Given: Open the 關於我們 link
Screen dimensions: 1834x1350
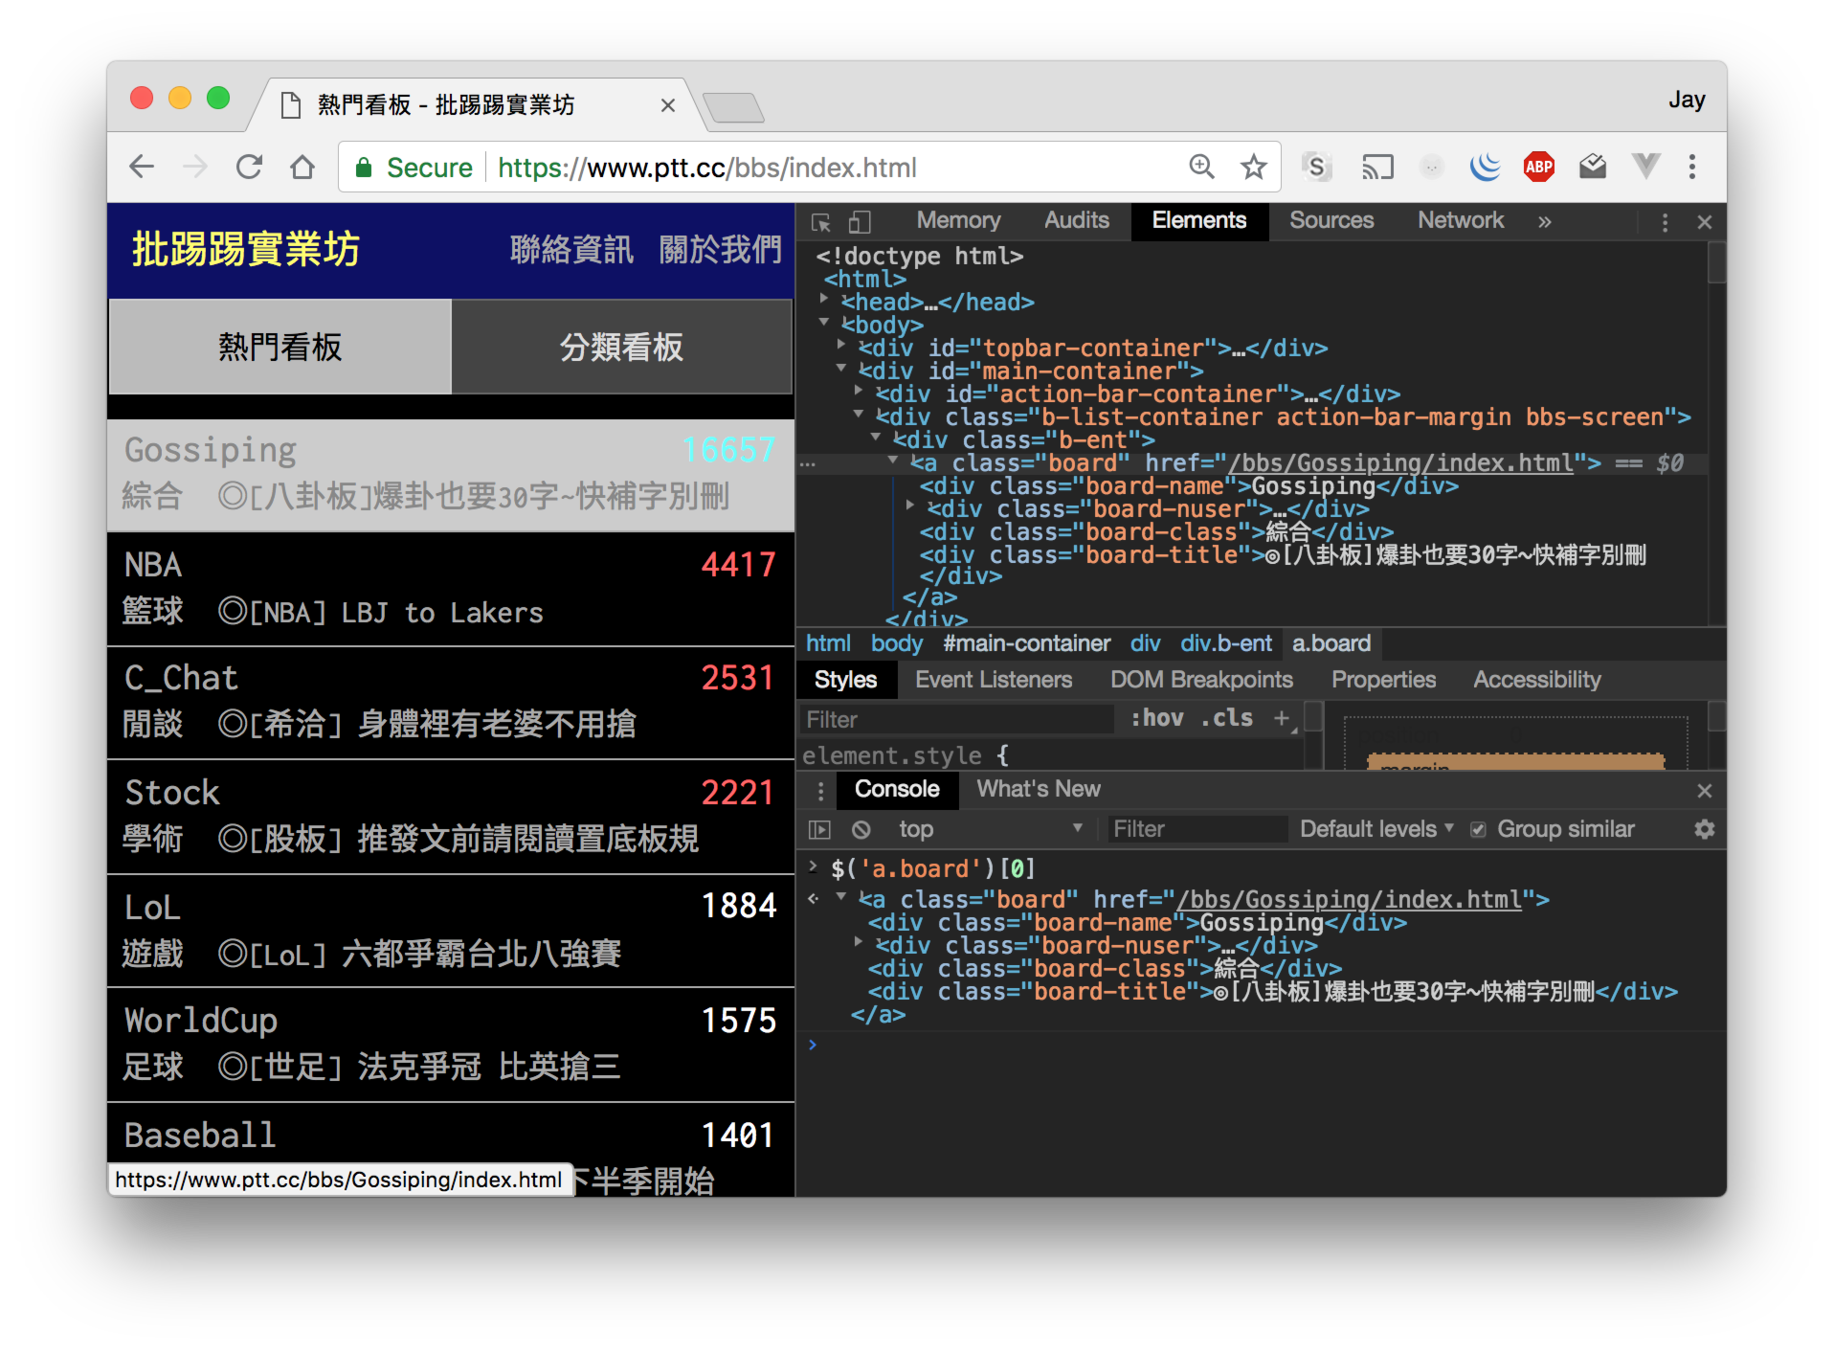Looking at the screenshot, I should click(x=720, y=249).
